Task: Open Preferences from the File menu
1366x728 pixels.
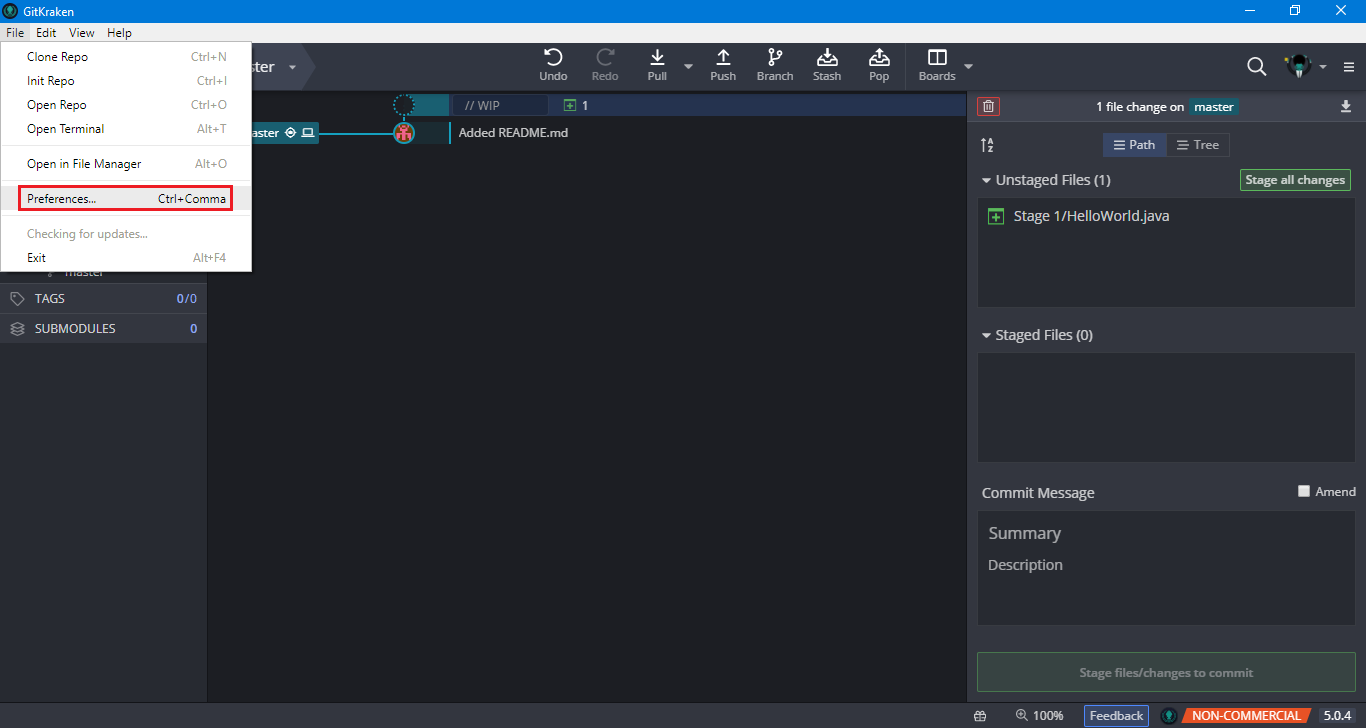Action: [x=126, y=199]
